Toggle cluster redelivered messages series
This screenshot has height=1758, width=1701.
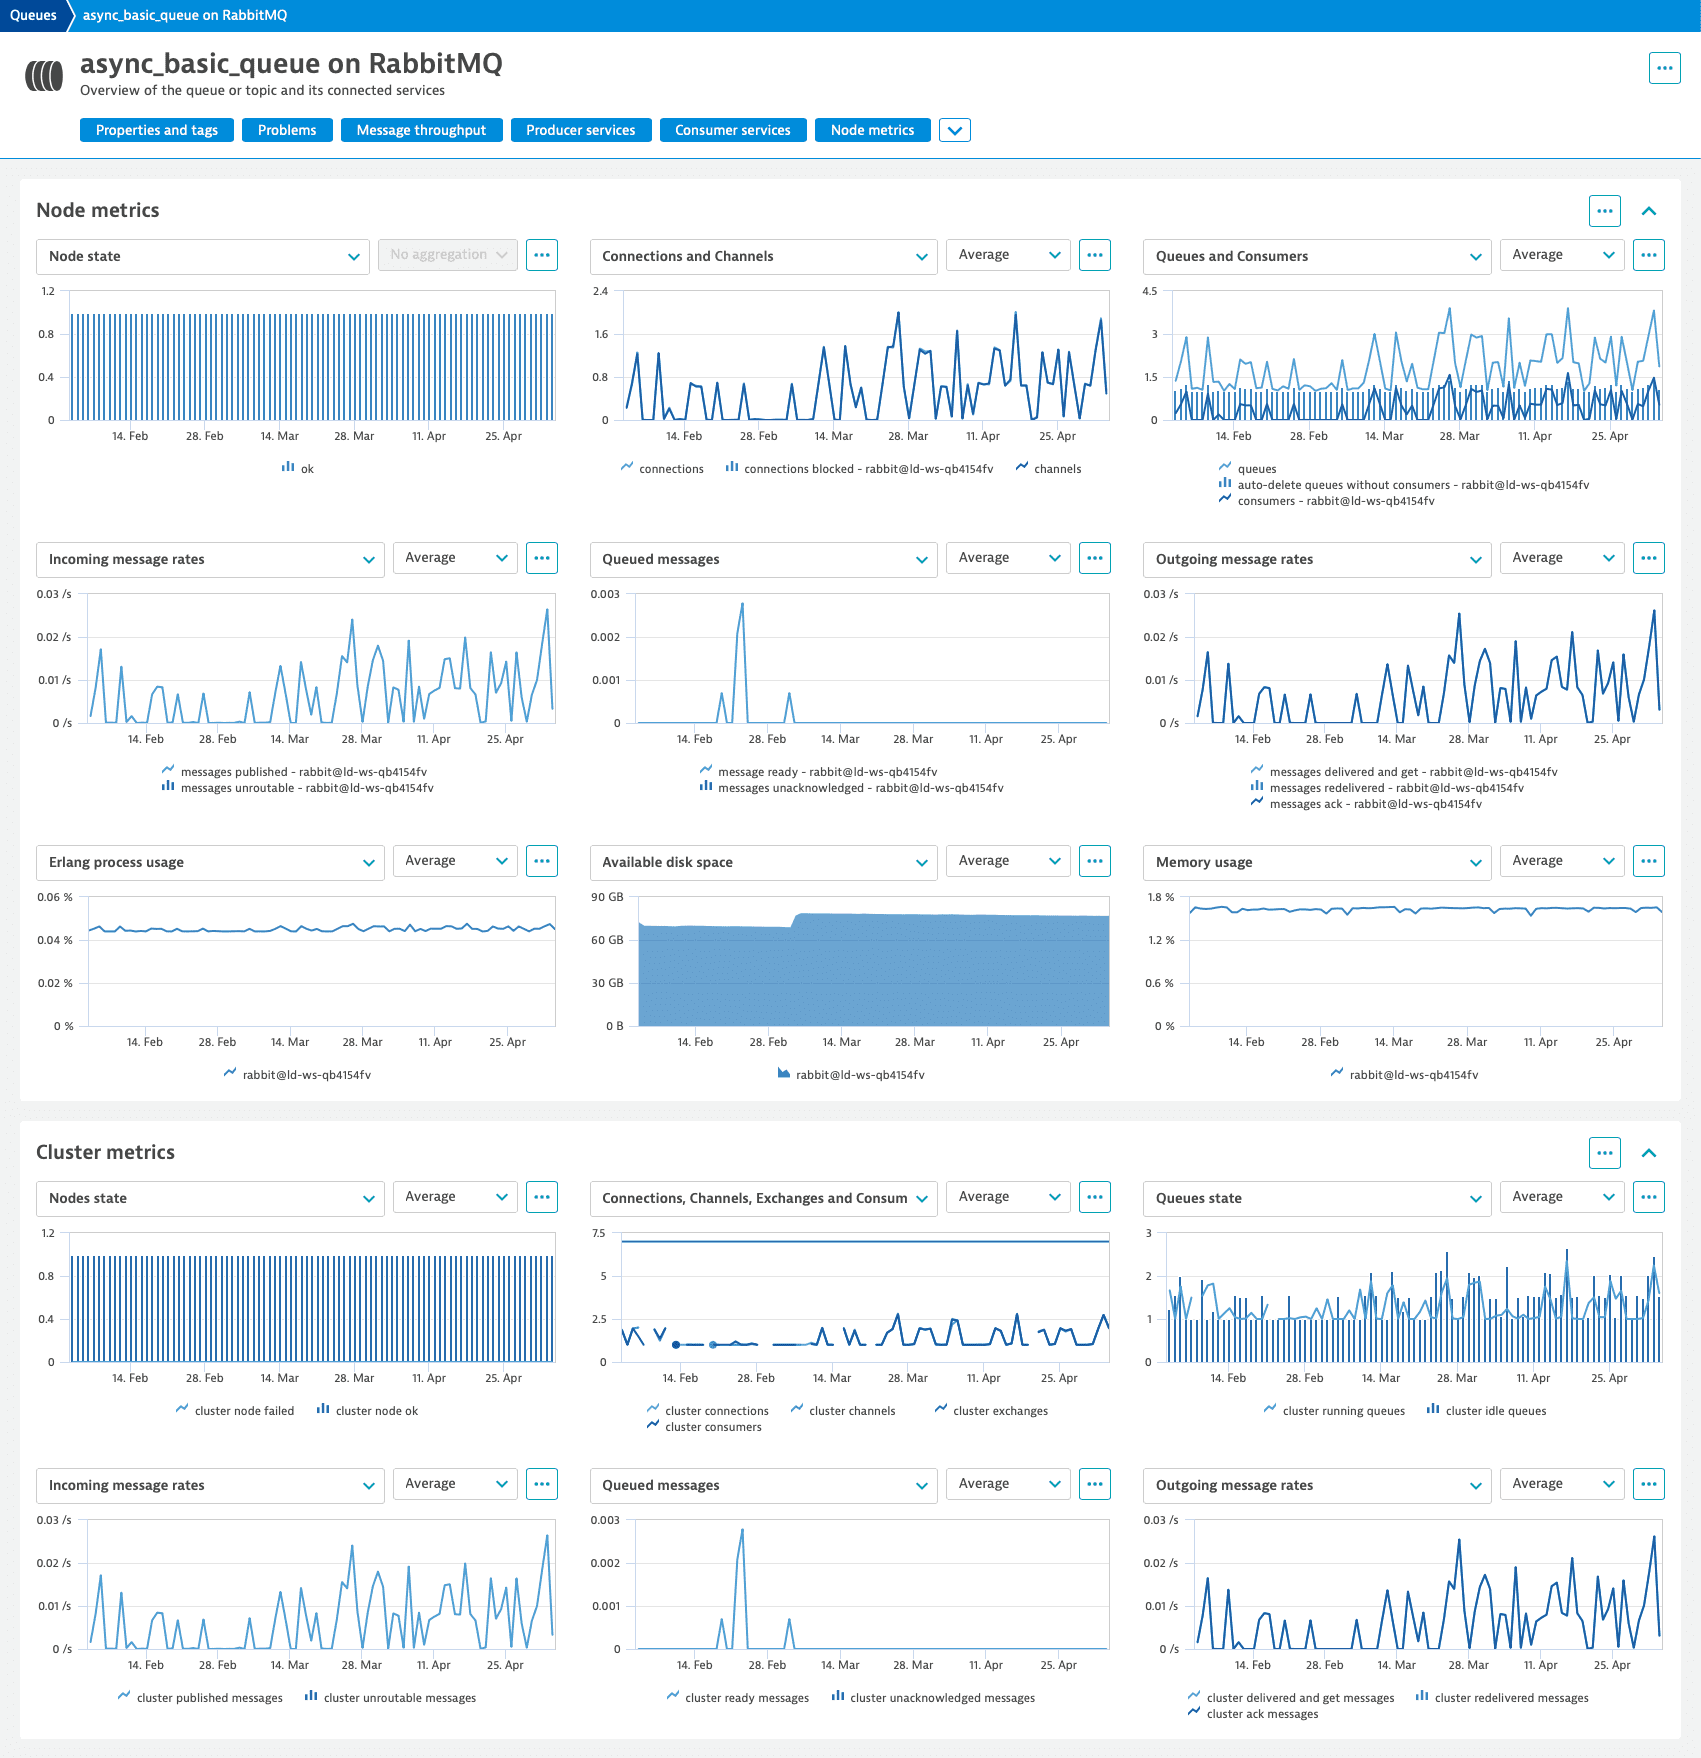pos(1502,1697)
